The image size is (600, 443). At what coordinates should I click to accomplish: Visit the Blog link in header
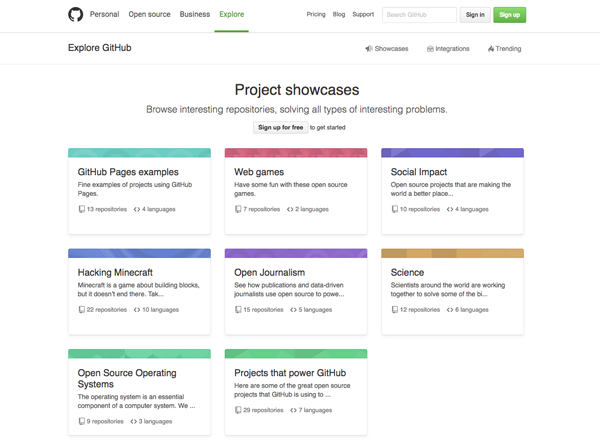coord(339,15)
